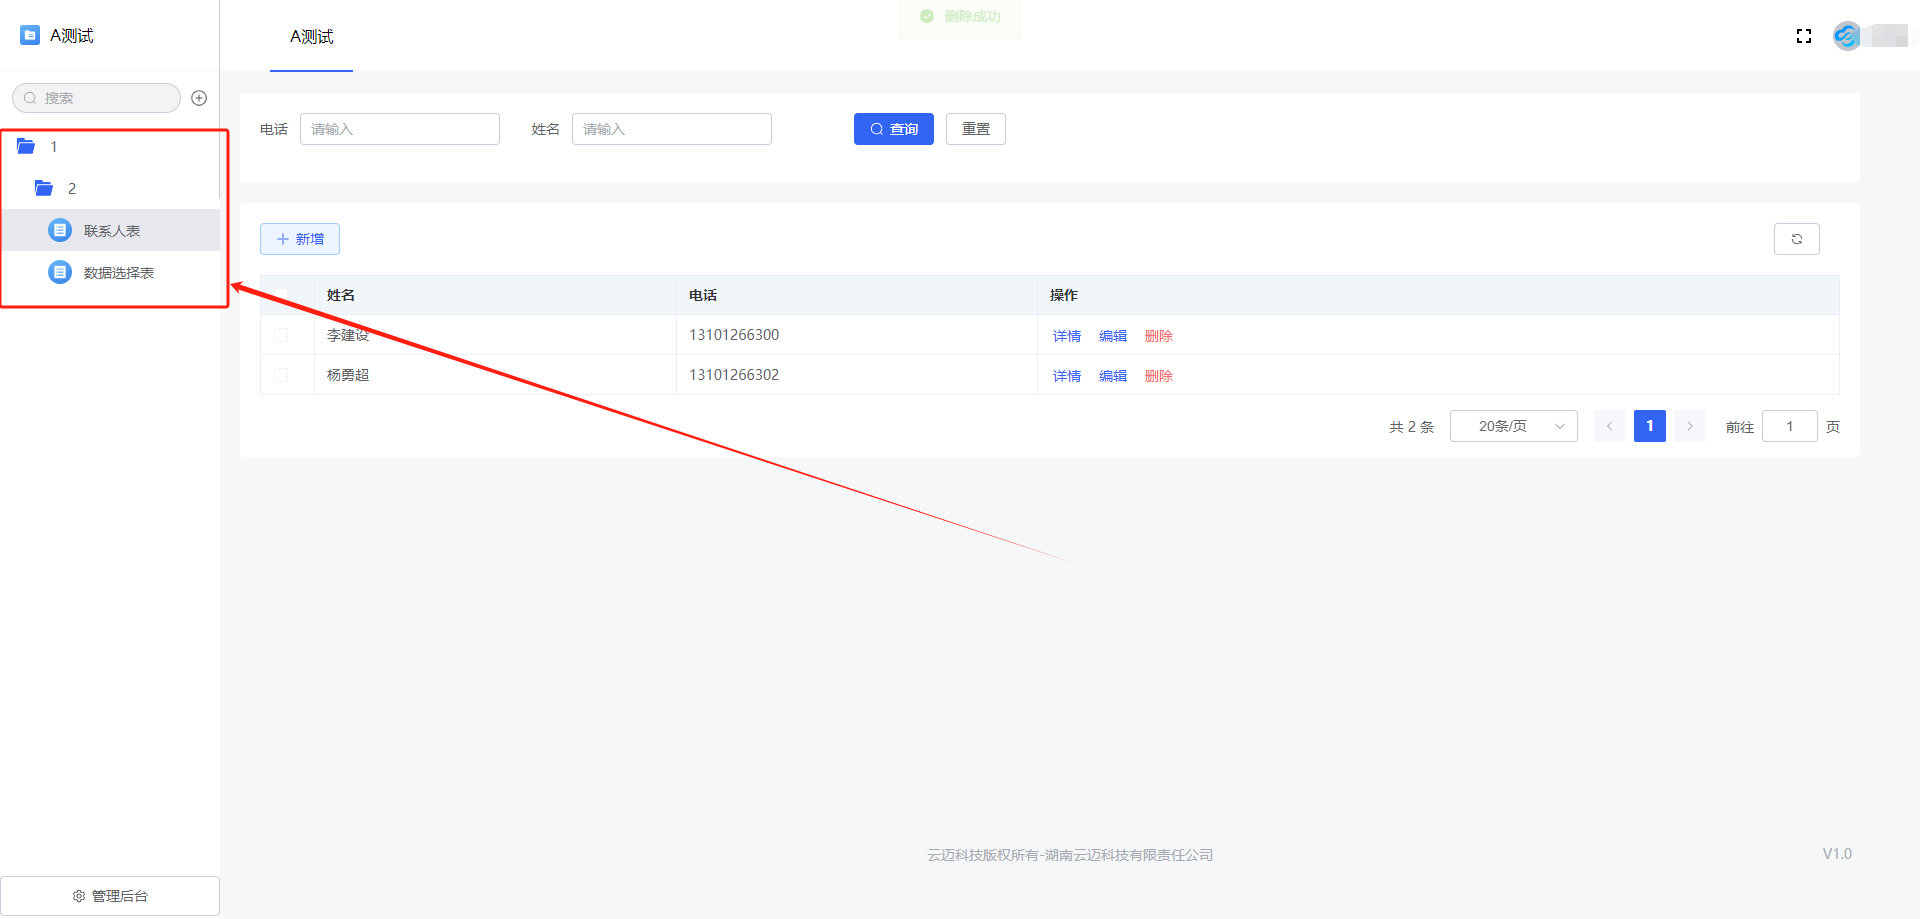Click the fullscreen toggle icon

1804,36
